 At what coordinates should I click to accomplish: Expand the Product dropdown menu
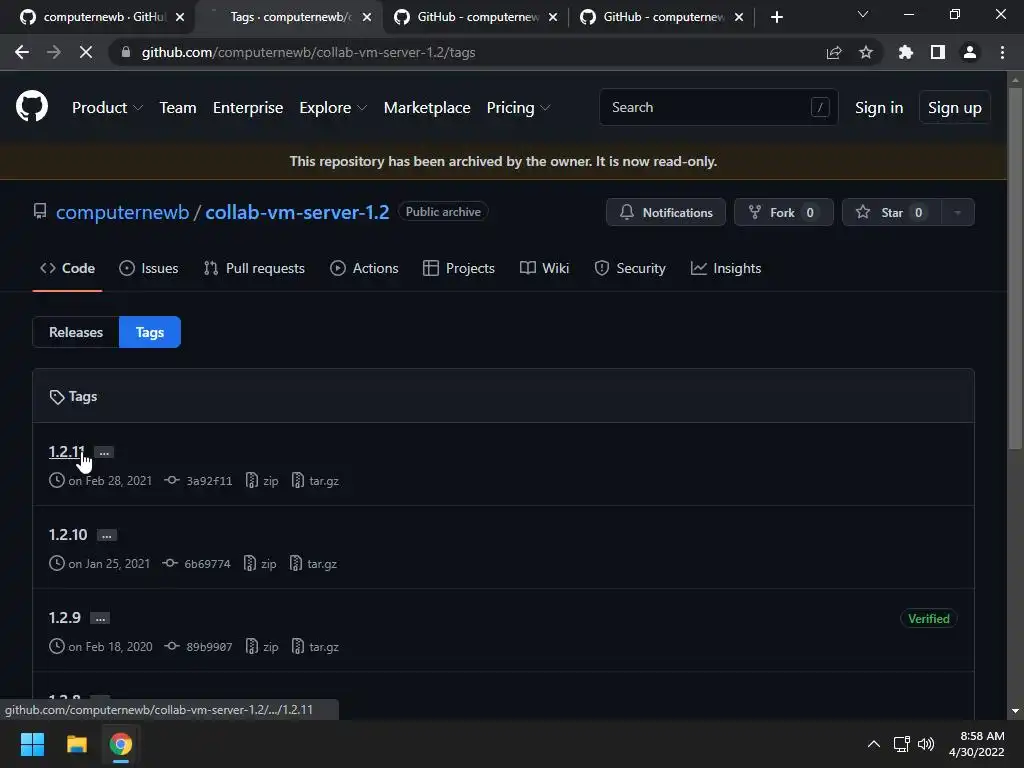107,107
